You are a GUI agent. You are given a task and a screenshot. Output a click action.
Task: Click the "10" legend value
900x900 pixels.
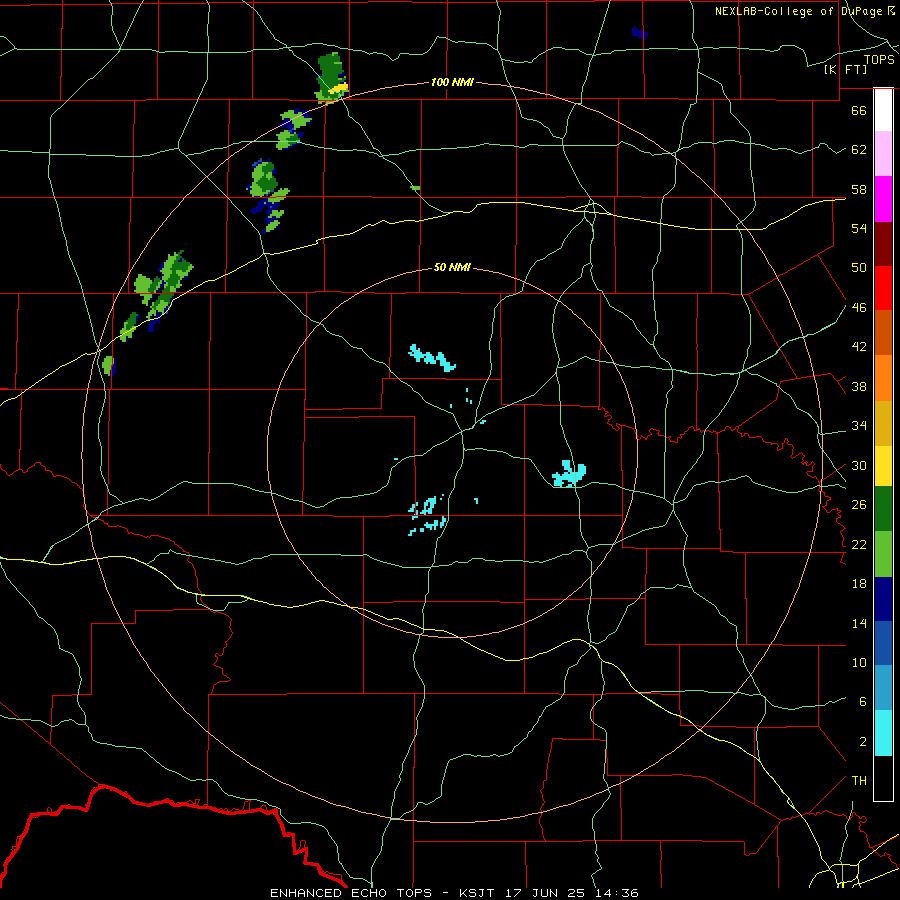tap(859, 663)
